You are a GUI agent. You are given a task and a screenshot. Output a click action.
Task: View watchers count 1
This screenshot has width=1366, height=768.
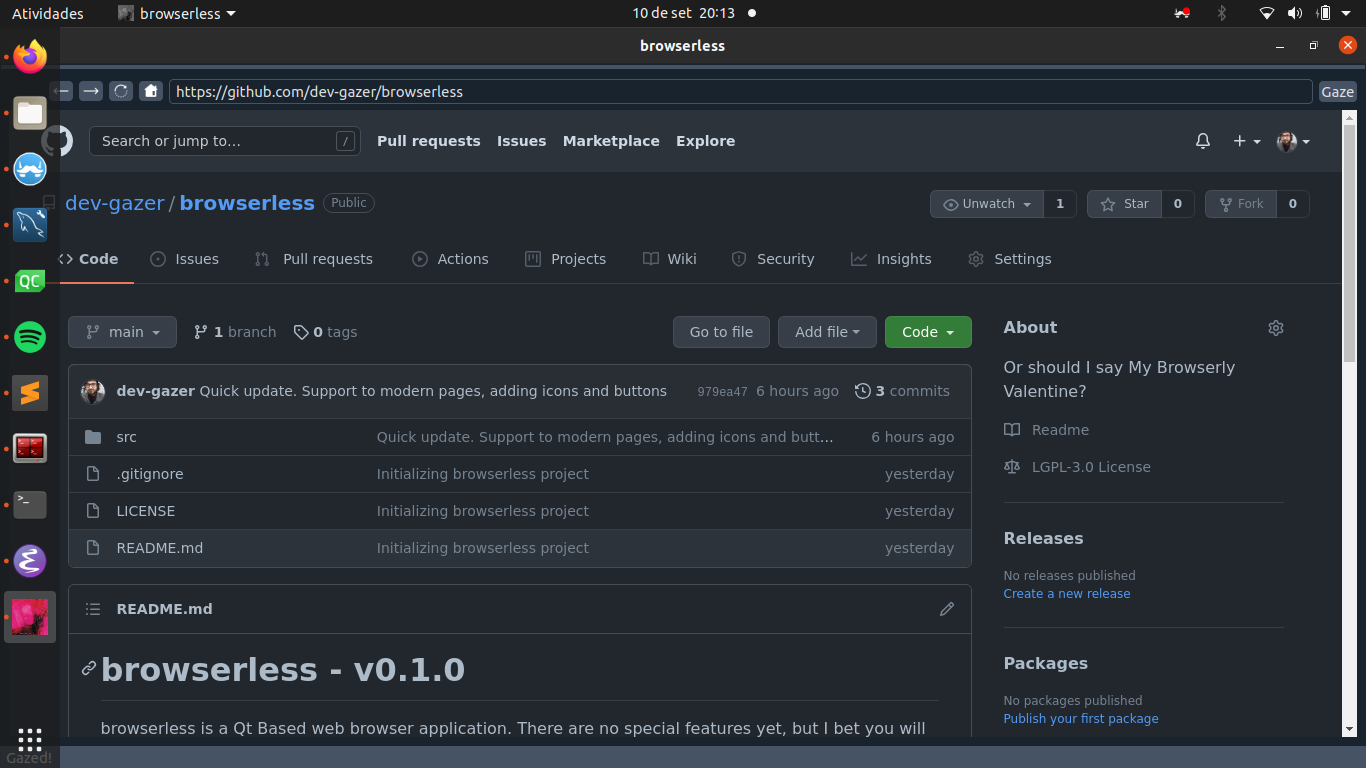click(x=1060, y=204)
